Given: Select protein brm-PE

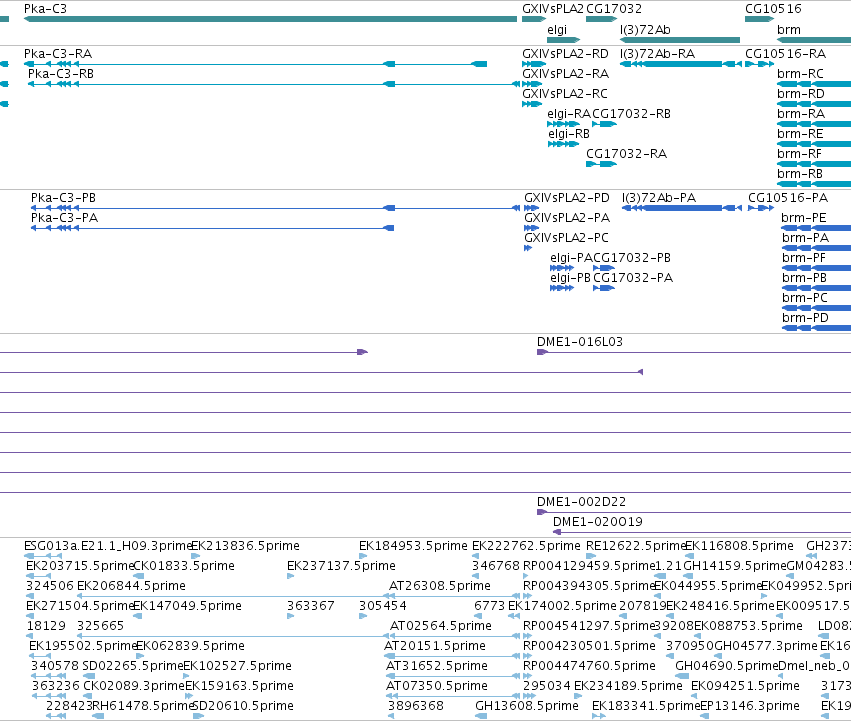Looking at the screenshot, I should (x=816, y=229).
